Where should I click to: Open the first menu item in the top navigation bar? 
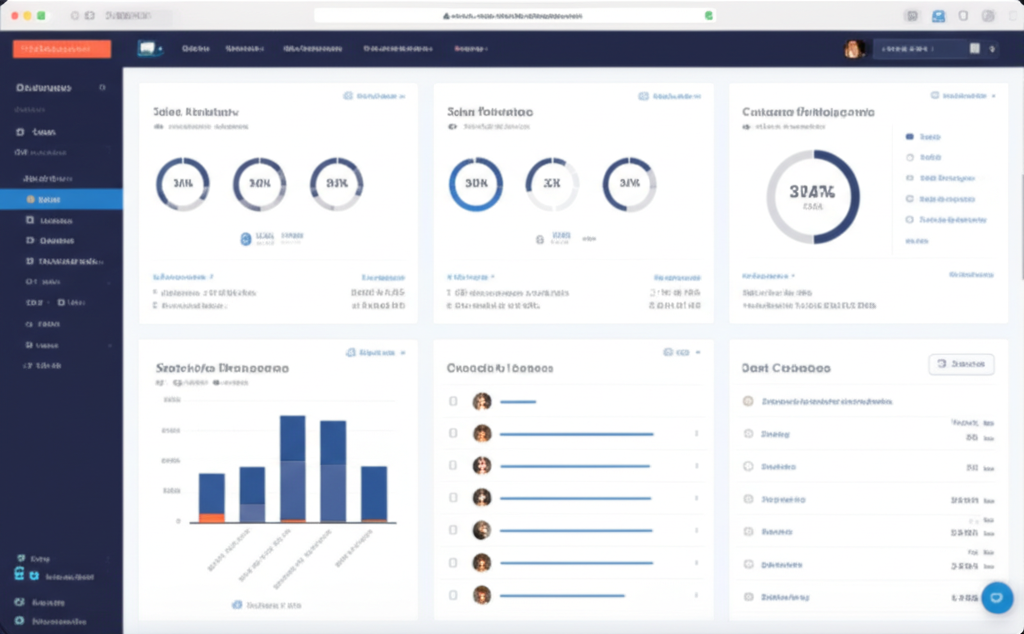pyautogui.click(x=195, y=48)
